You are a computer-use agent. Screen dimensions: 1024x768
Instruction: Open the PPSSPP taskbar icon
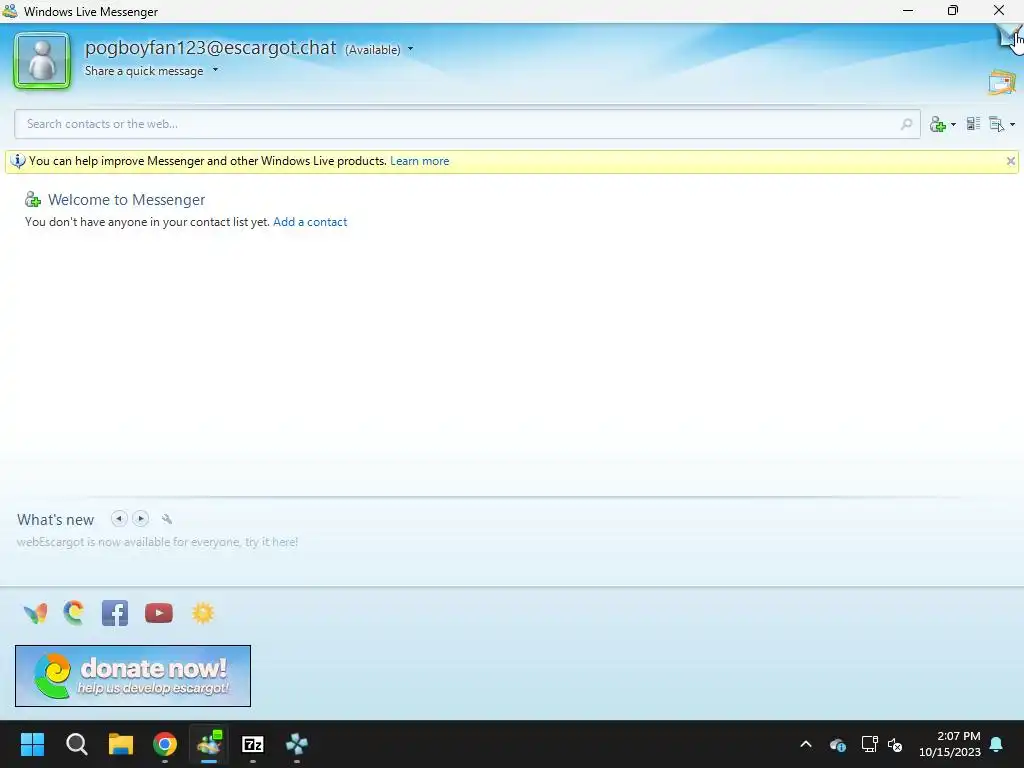(x=297, y=744)
